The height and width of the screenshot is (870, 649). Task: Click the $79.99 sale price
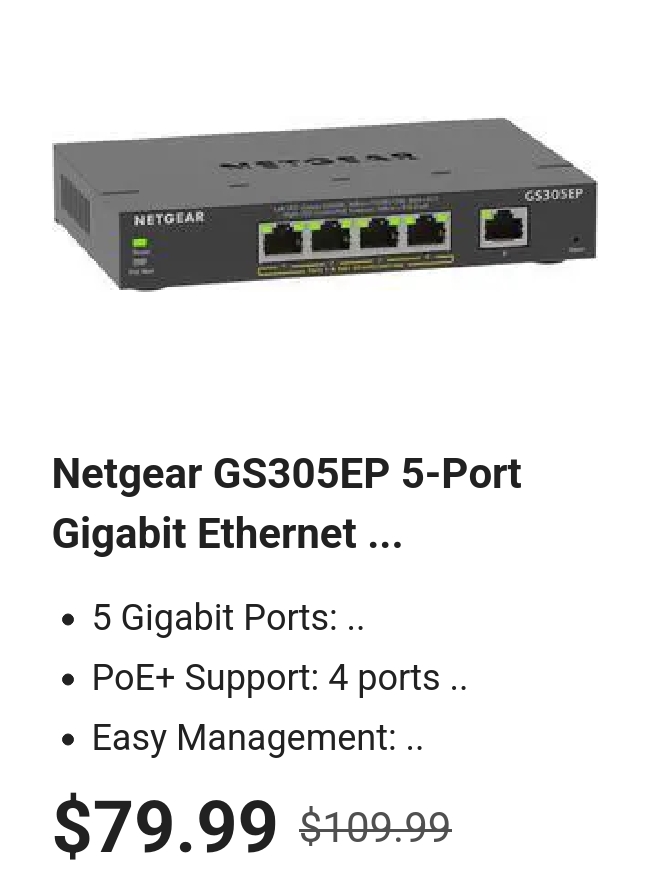(165, 824)
